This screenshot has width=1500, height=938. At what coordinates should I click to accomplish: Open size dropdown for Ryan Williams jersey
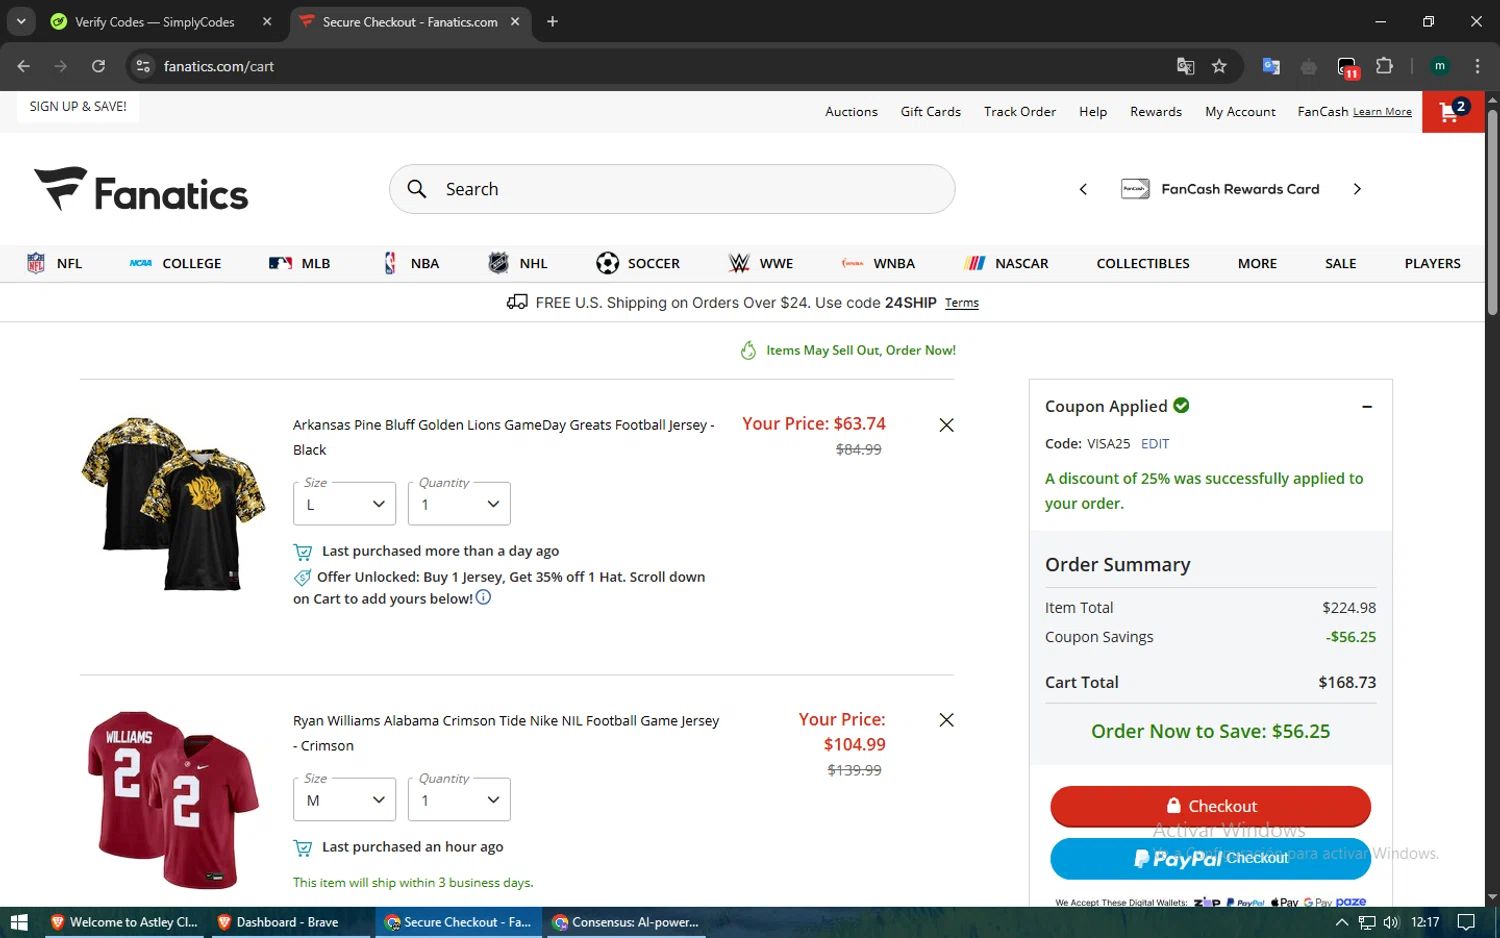344,799
